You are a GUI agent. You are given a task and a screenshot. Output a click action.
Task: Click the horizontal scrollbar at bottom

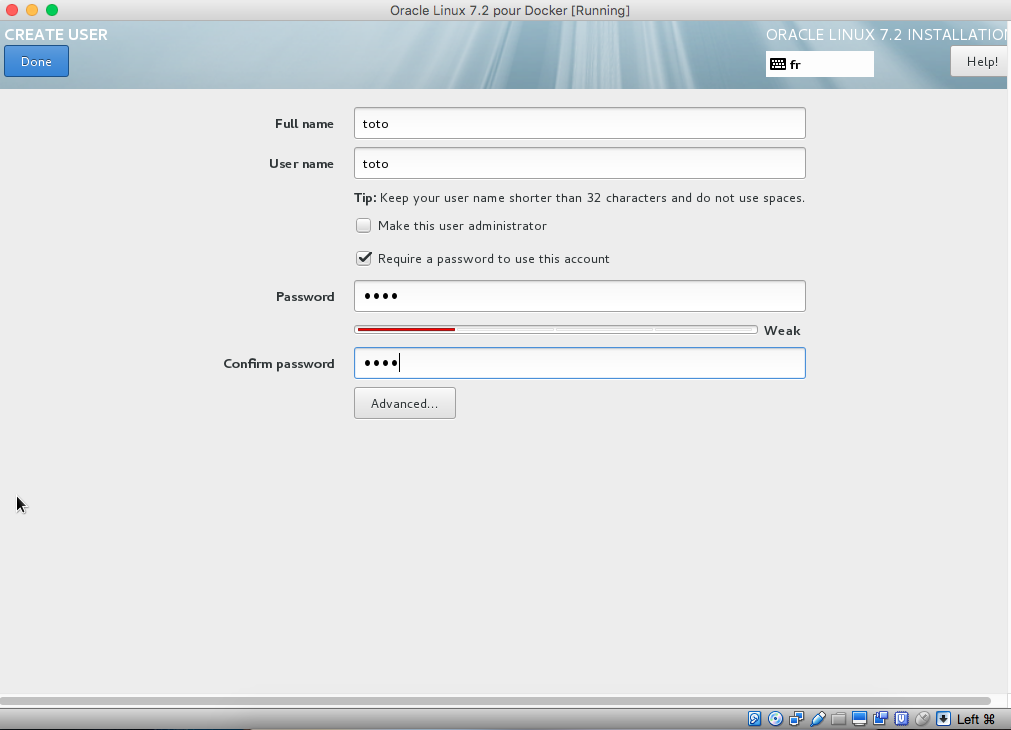(x=495, y=701)
